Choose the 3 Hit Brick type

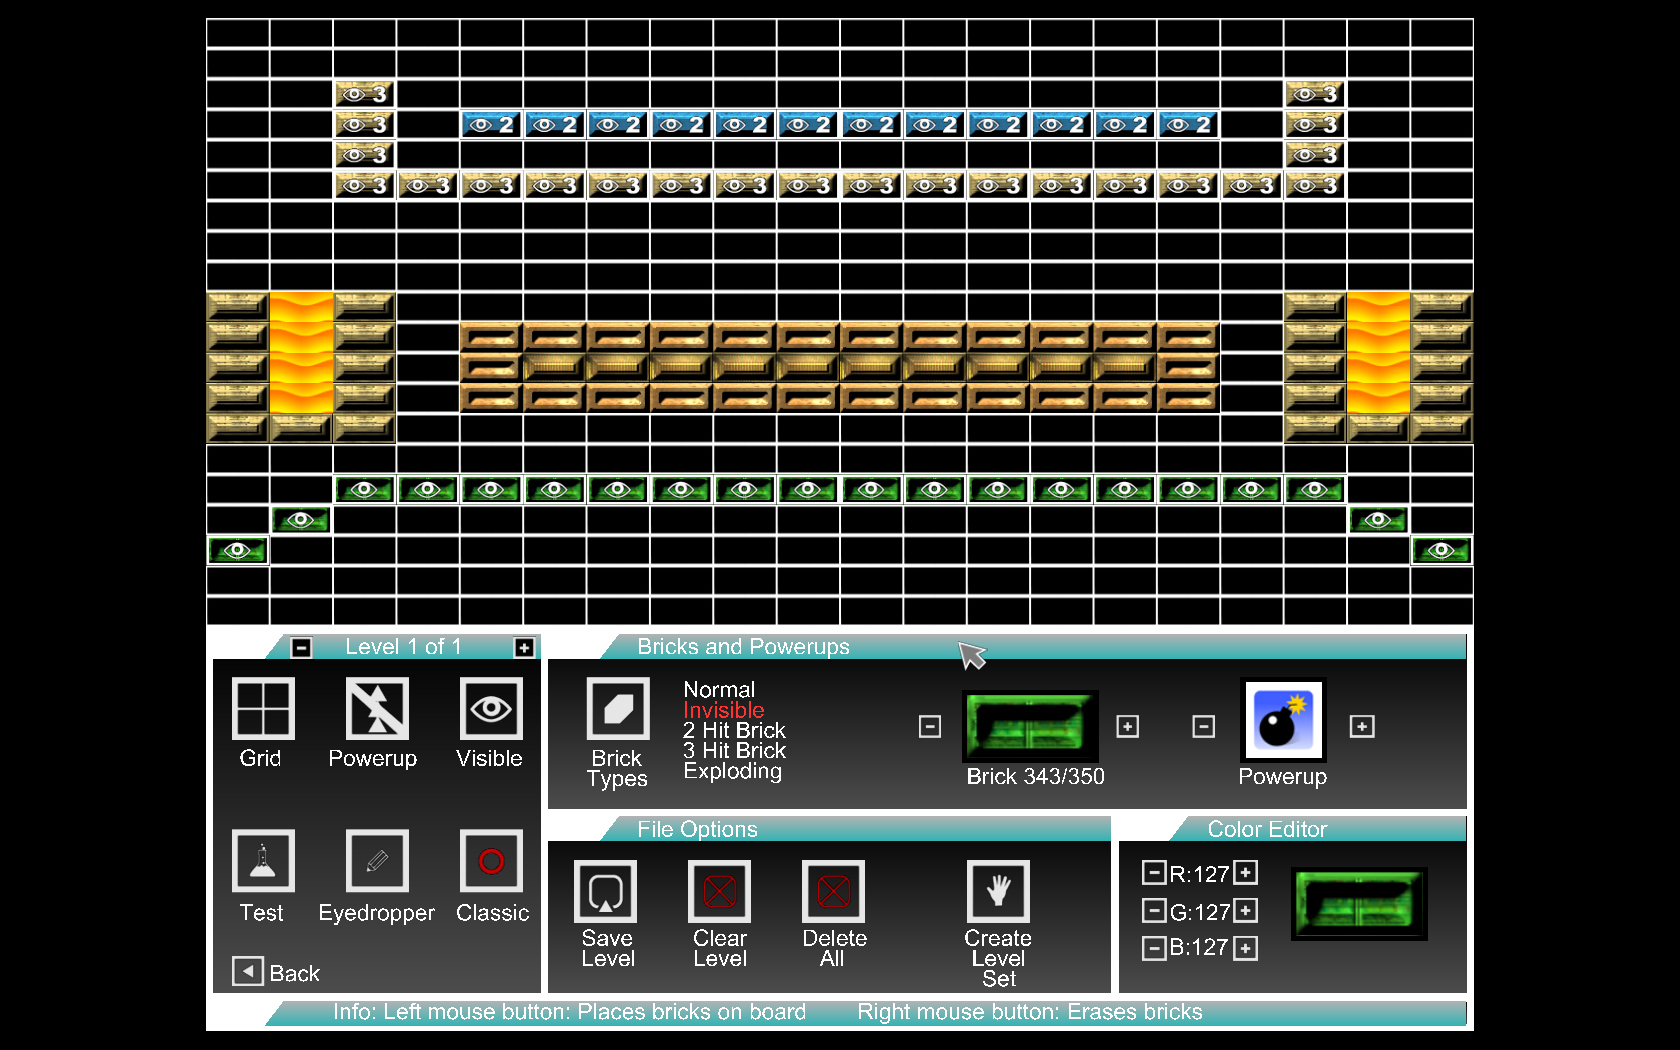tap(734, 750)
